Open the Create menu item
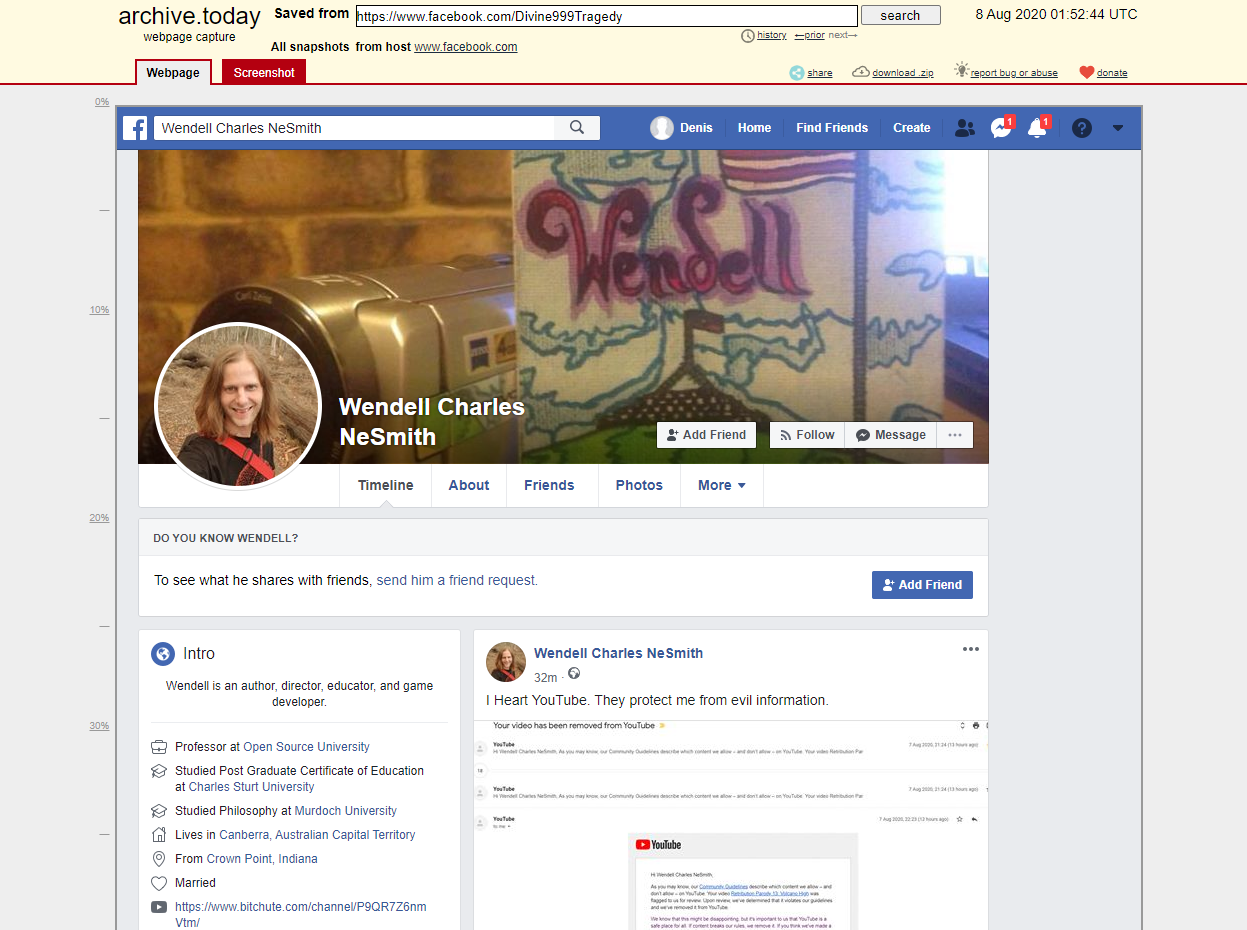The image size is (1247, 930). pyautogui.click(x=912, y=128)
